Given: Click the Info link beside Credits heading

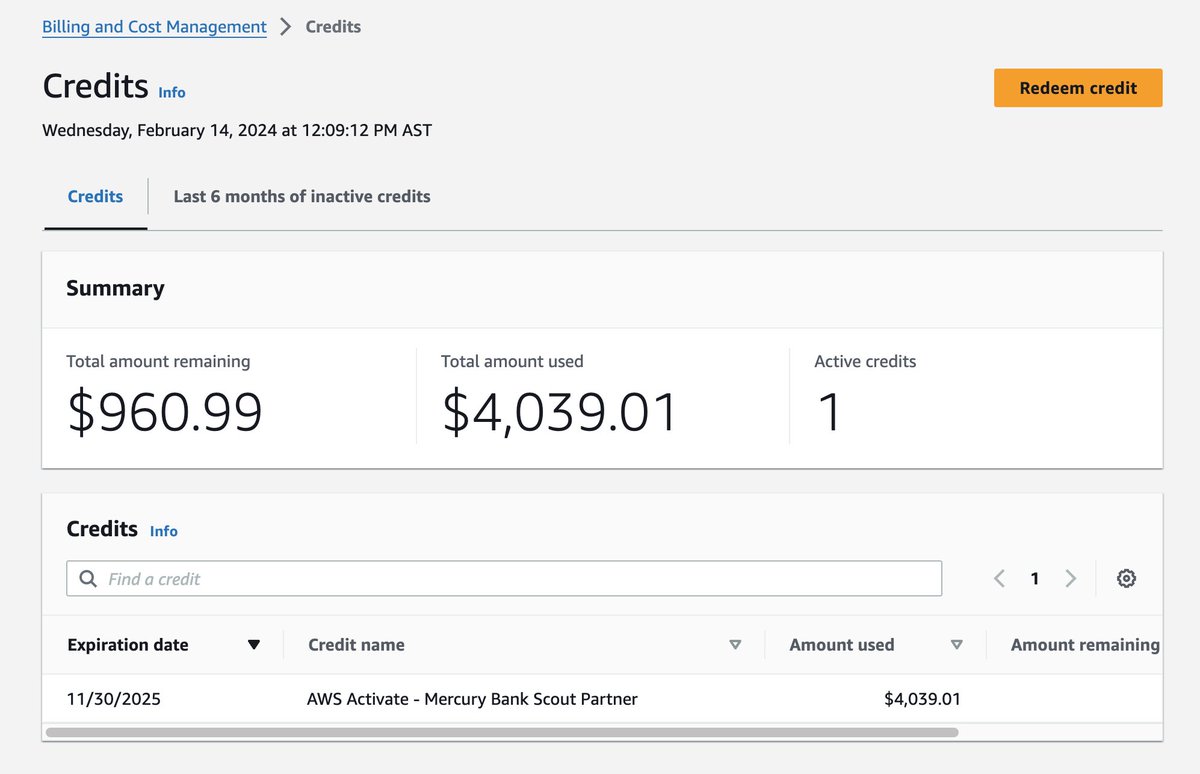Looking at the screenshot, I should coord(172,92).
